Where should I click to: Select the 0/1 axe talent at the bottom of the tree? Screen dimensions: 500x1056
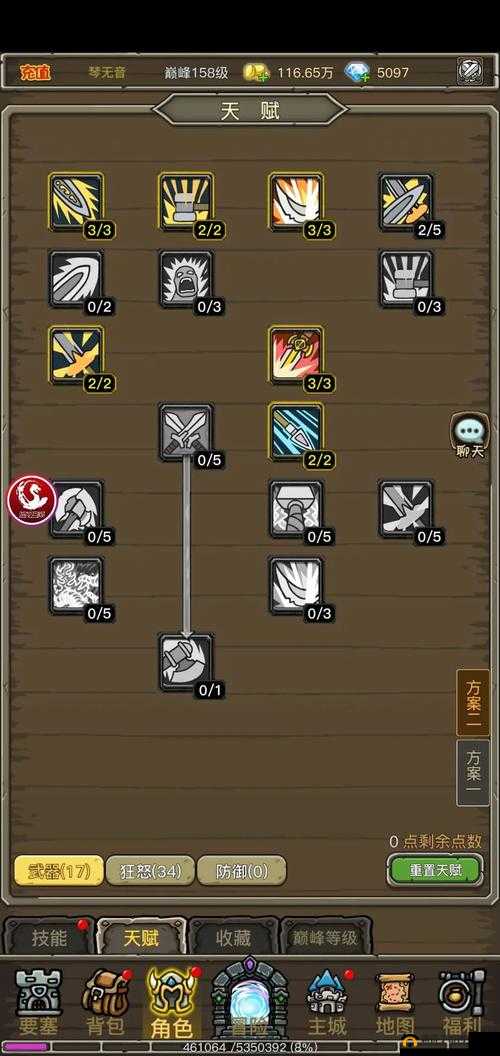coord(186,661)
